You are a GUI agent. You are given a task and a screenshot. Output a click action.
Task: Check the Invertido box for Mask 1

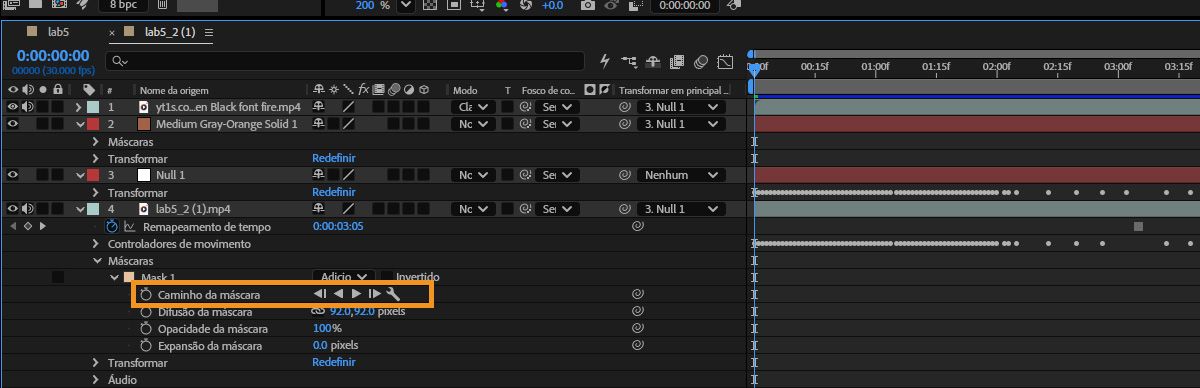386,277
